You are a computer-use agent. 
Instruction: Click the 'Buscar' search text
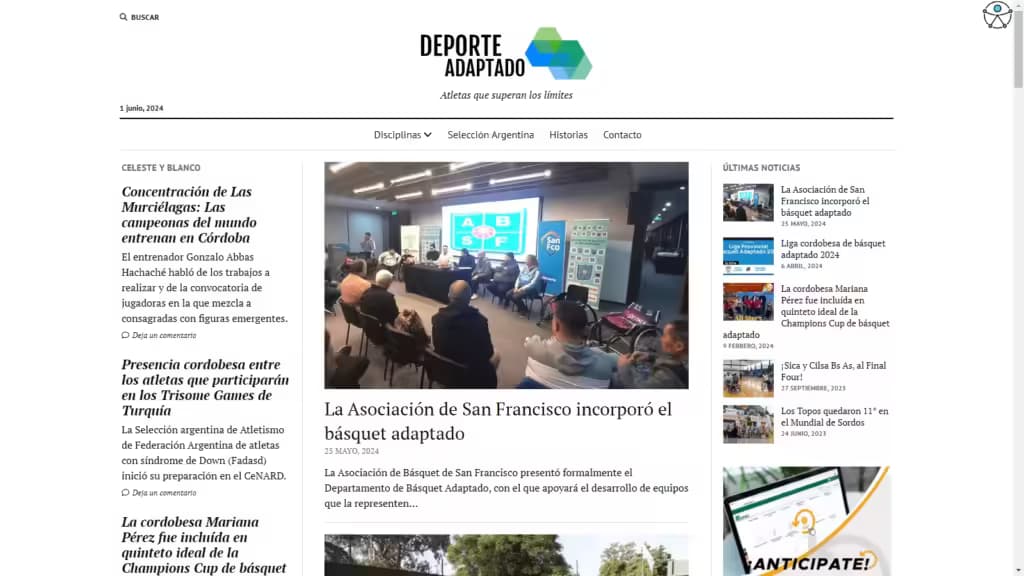tap(145, 17)
